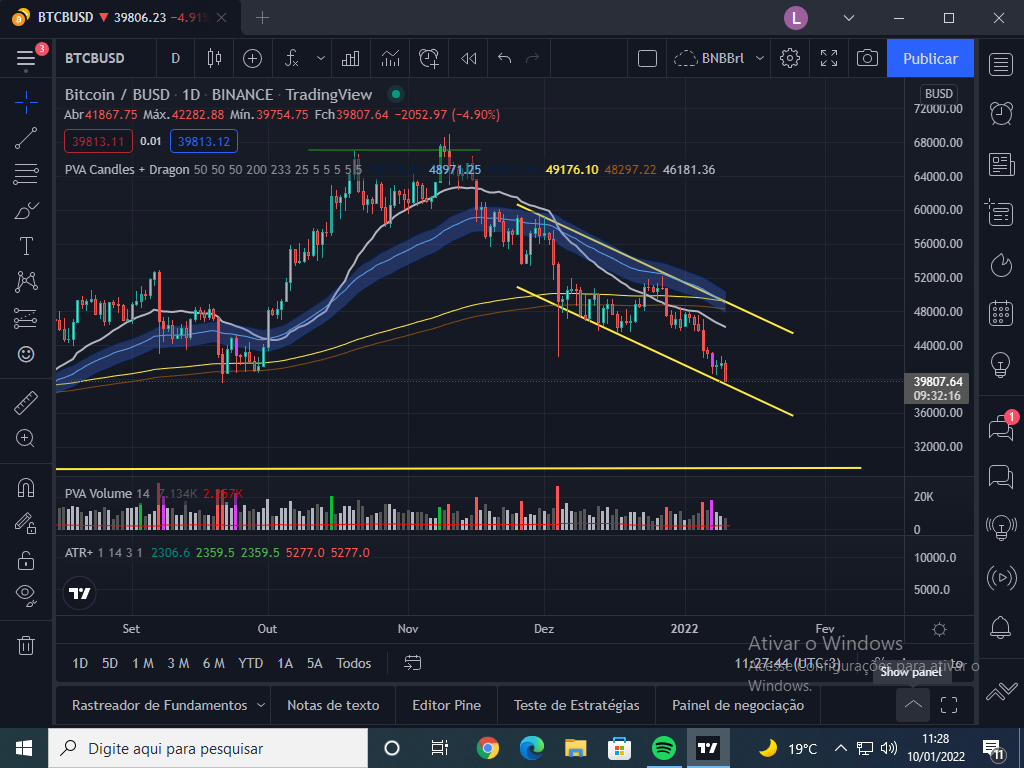
Task: Expand the BNBBrl layout dropdown arrow
Action: coord(760,58)
